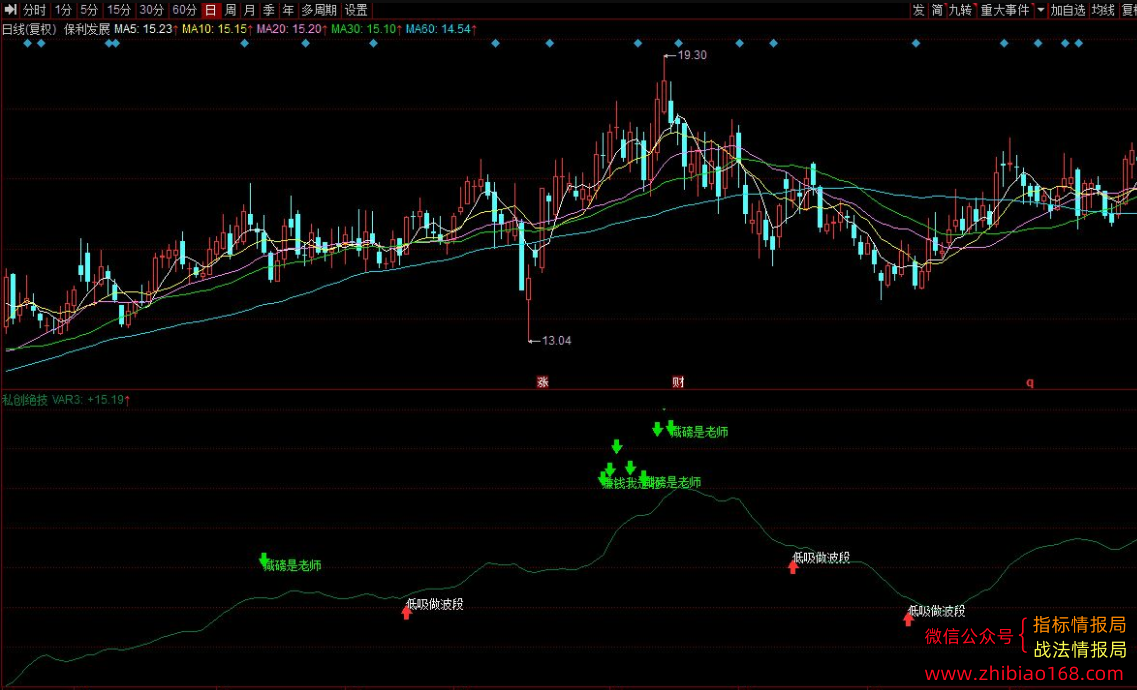Click the red q marker on timeline
Screen dimensions: 1137x690
[x=1030, y=383]
